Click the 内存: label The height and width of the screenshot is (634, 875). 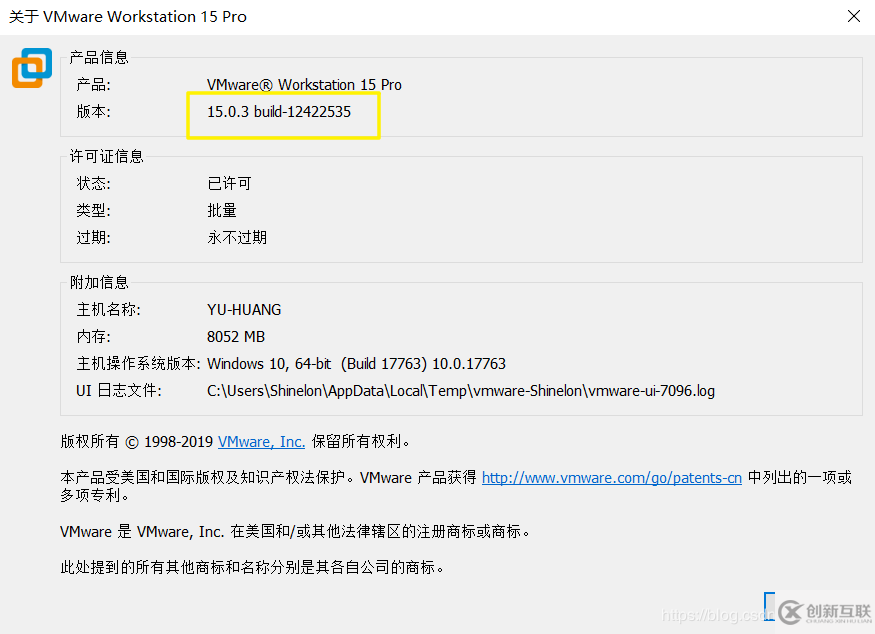pyautogui.click(x=93, y=337)
